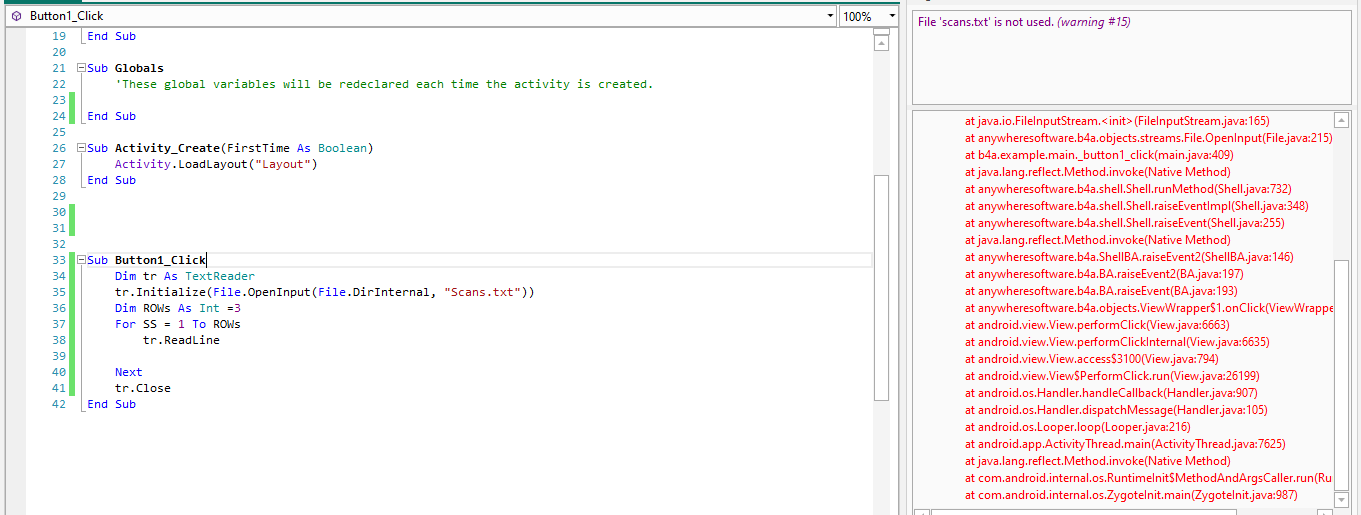Click the Shell.runMethod(Shell.java:732) log line
1361x515 pixels.
click(x=1128, y=189)
